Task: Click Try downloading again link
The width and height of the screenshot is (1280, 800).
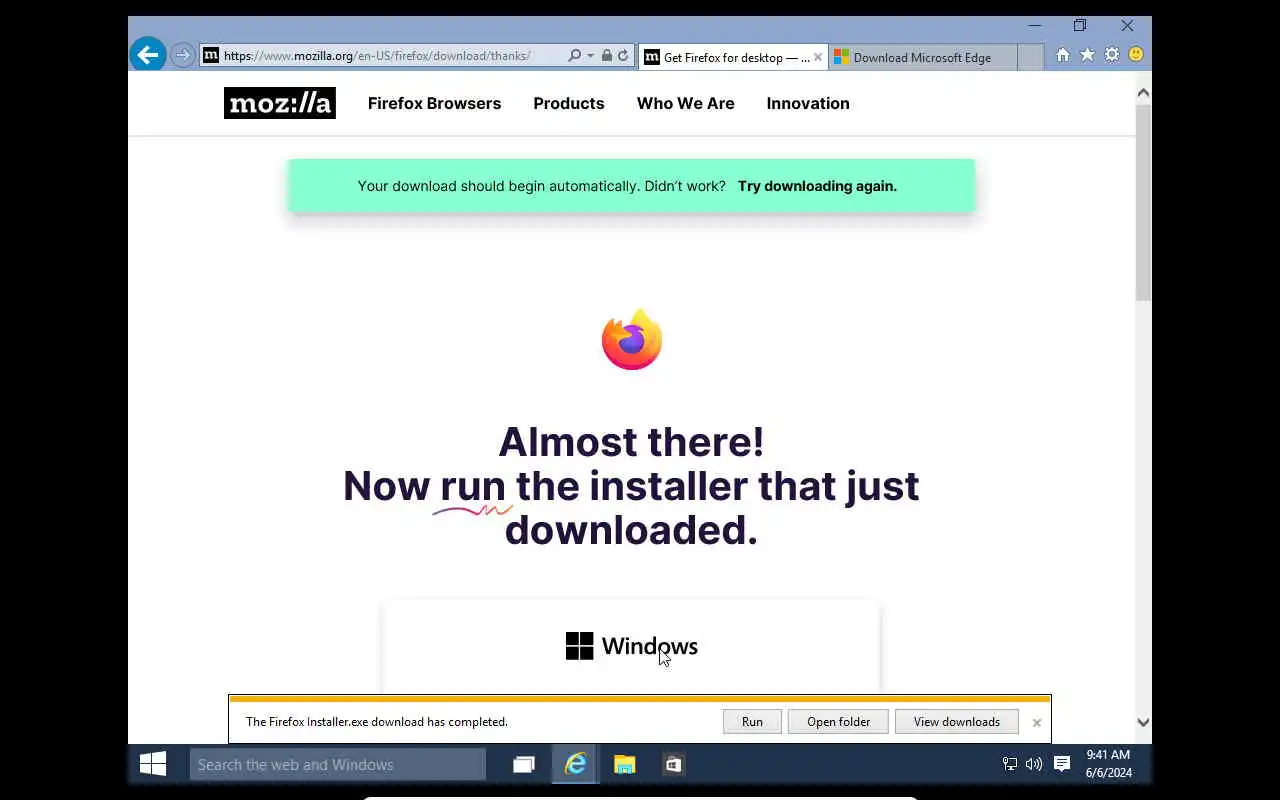Action: coord(817,186)
